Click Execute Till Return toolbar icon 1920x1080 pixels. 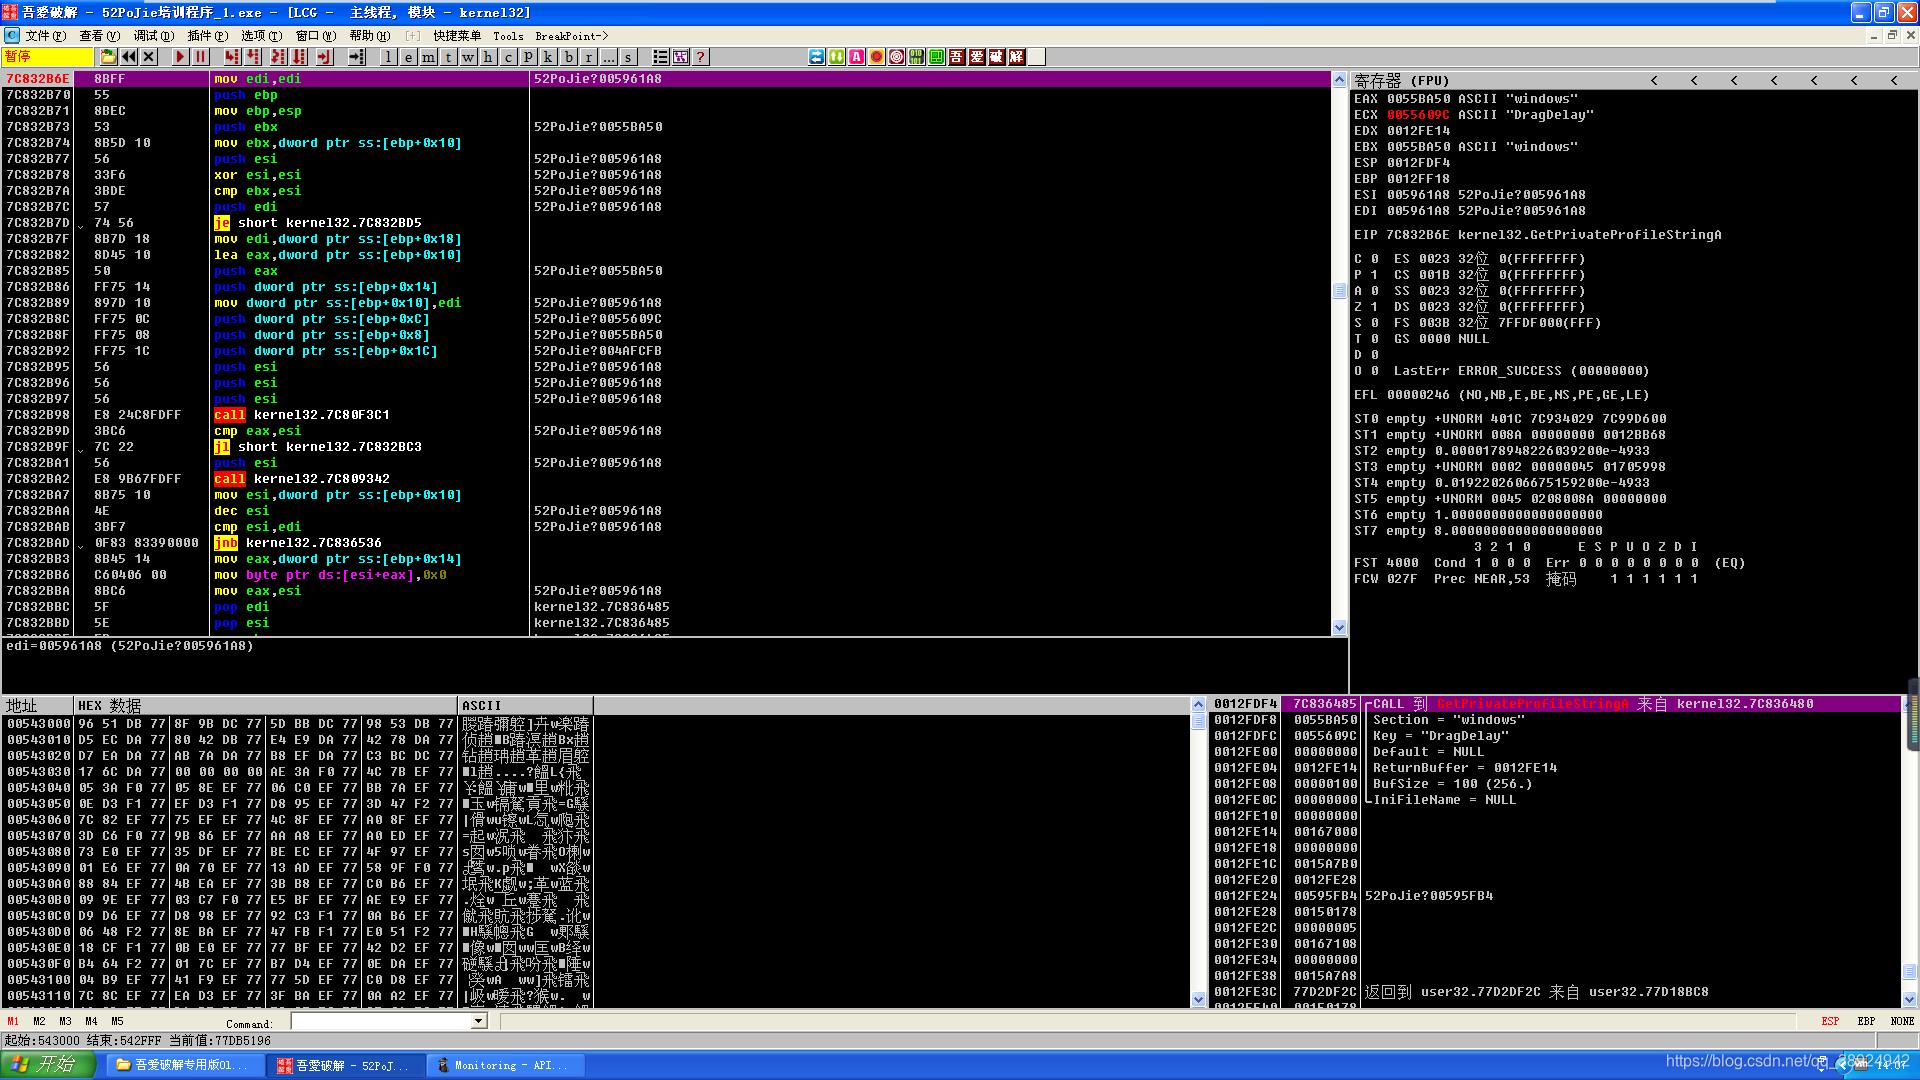click(325, 57)
